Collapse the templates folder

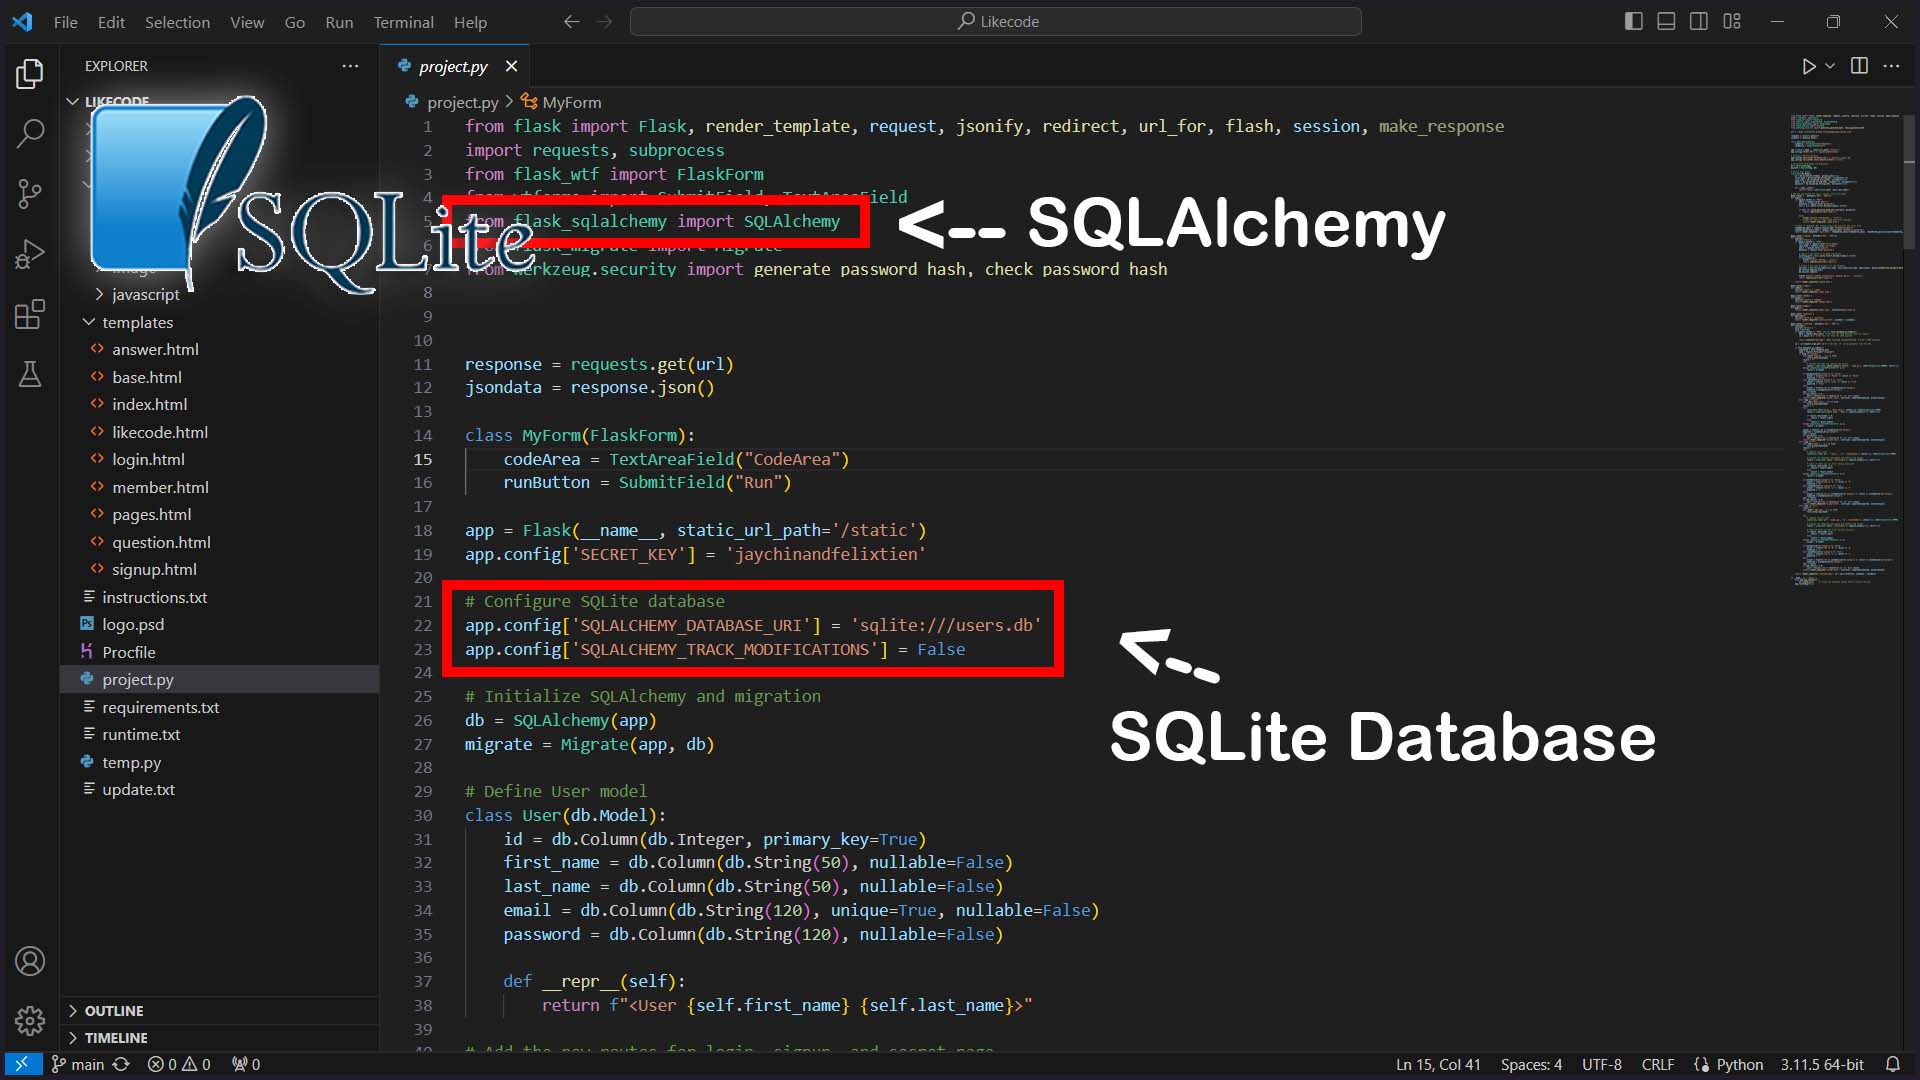pyautogui.click(x=137, y=322)
